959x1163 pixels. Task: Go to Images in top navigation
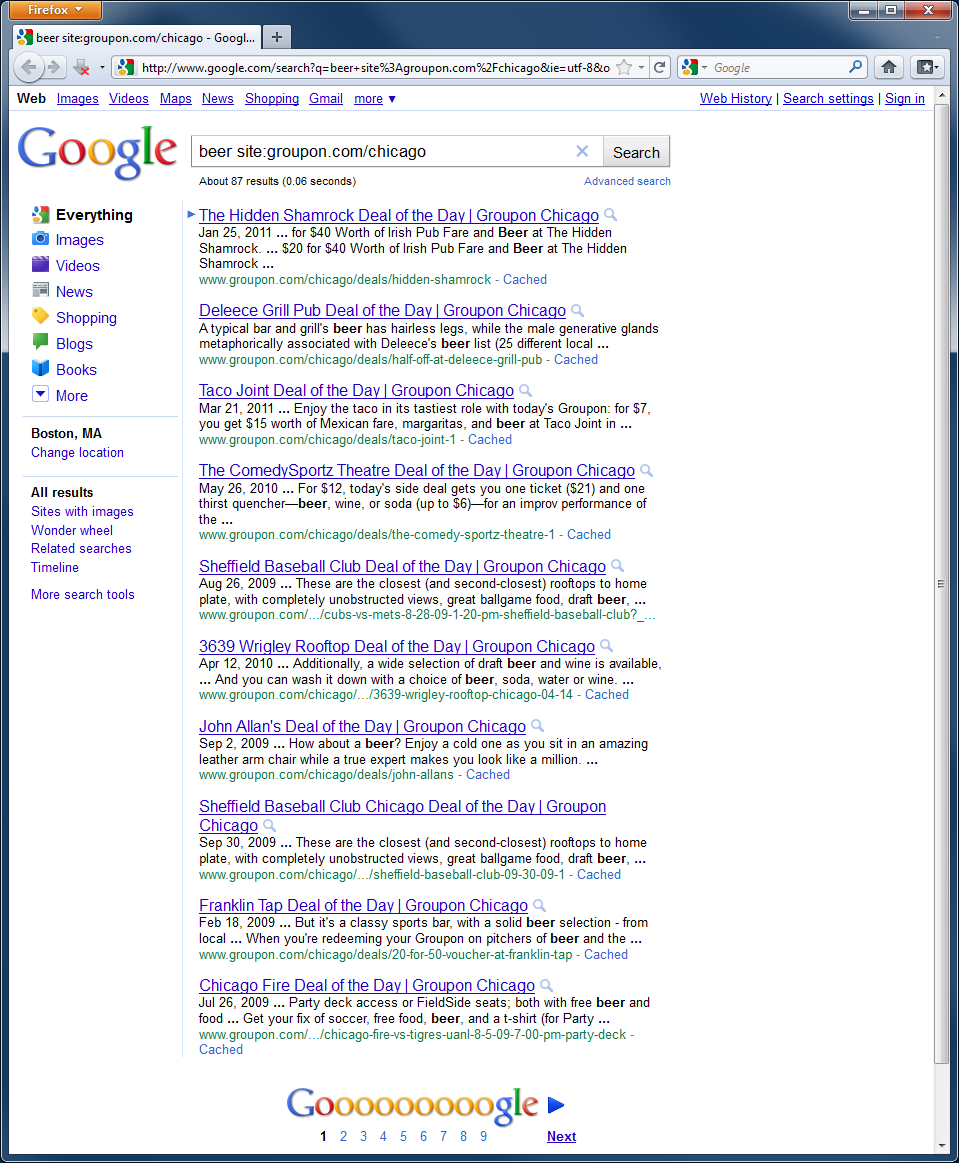coord(78,99)
